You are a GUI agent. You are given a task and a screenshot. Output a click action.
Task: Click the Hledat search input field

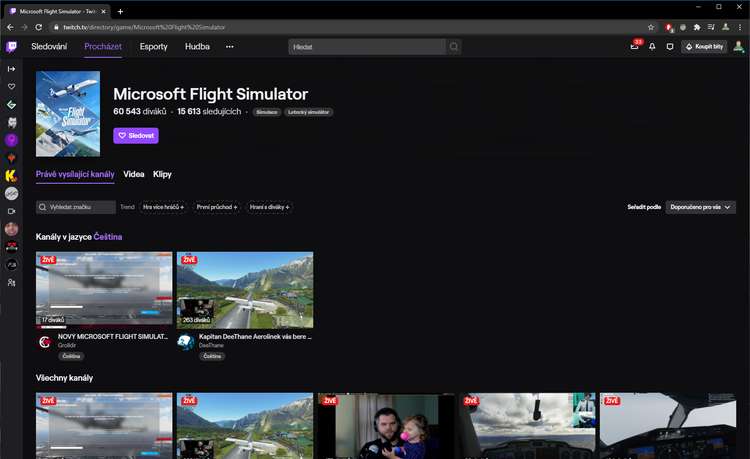pos(367,46)
